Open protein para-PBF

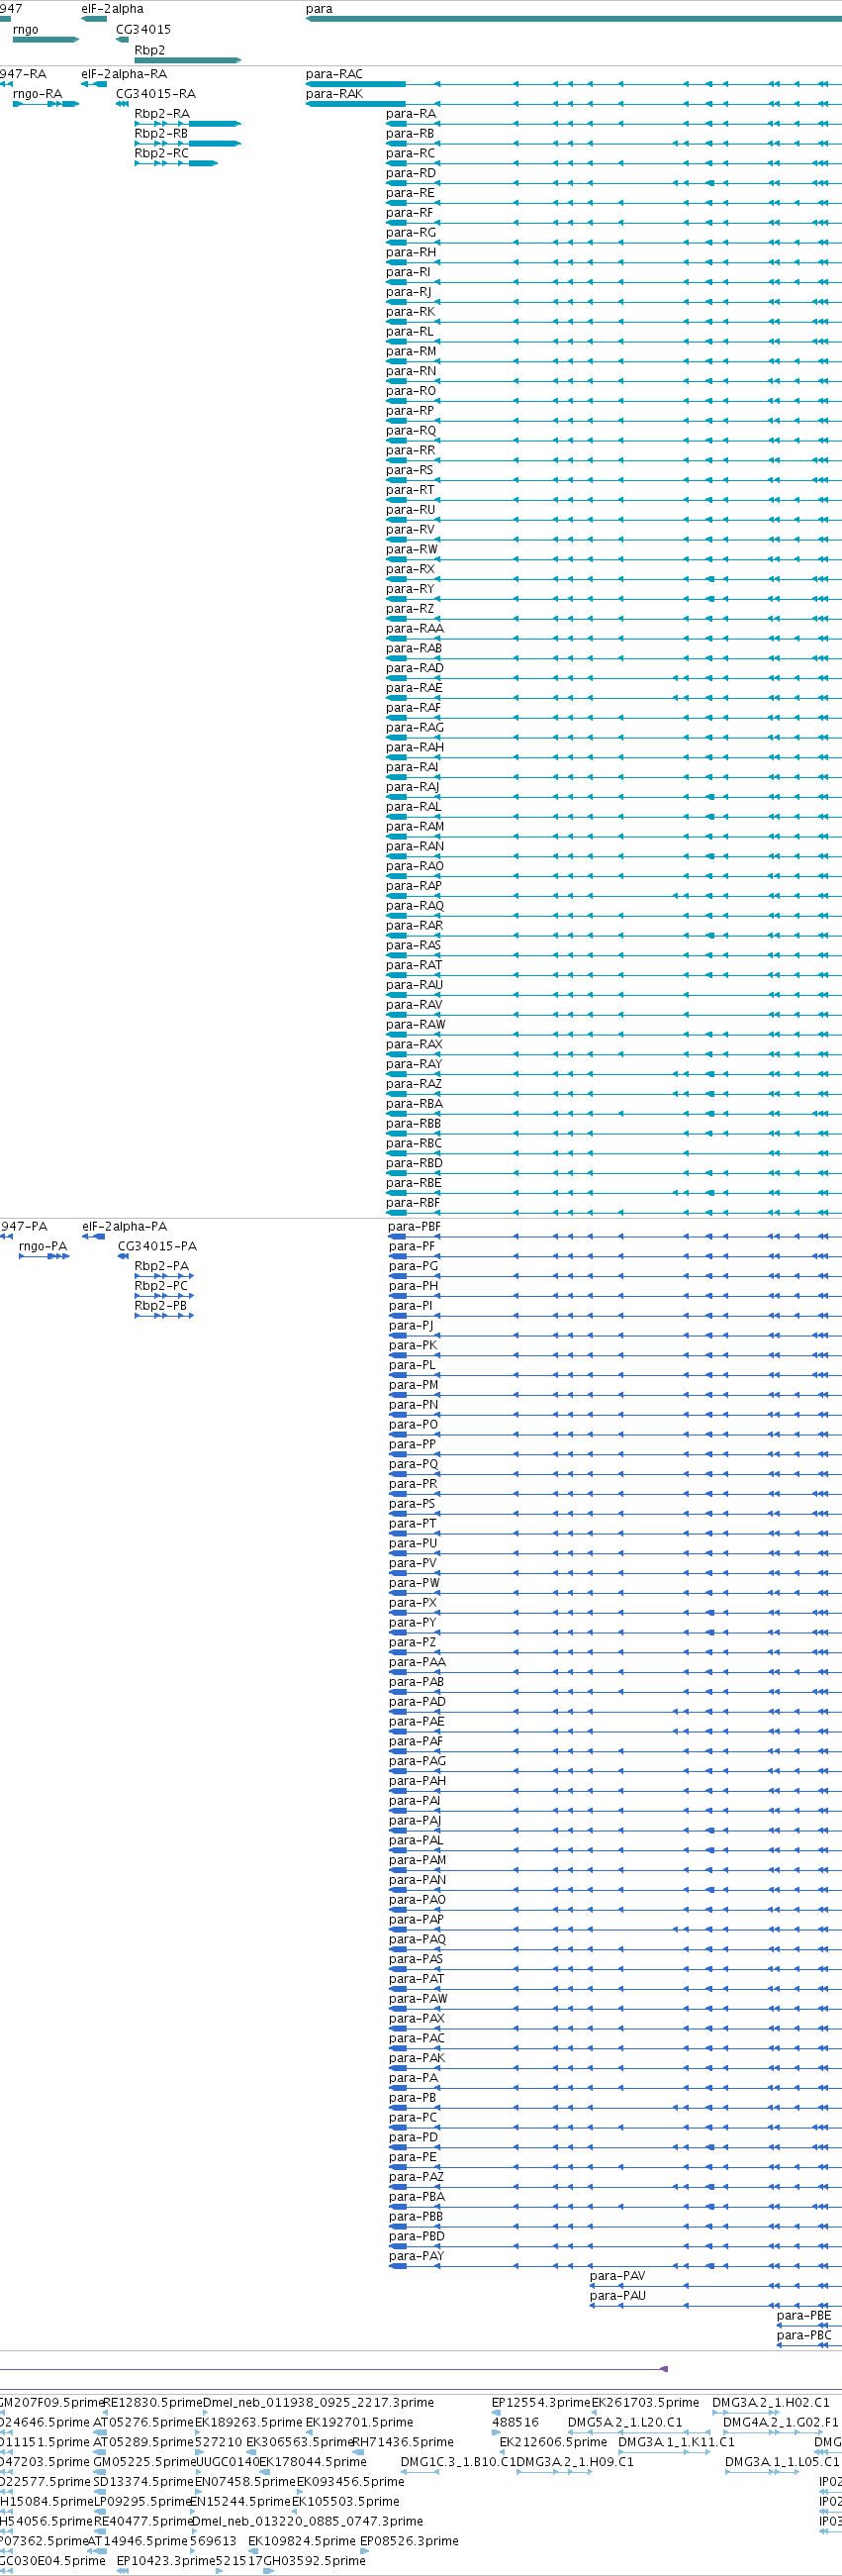[414, 1226]
